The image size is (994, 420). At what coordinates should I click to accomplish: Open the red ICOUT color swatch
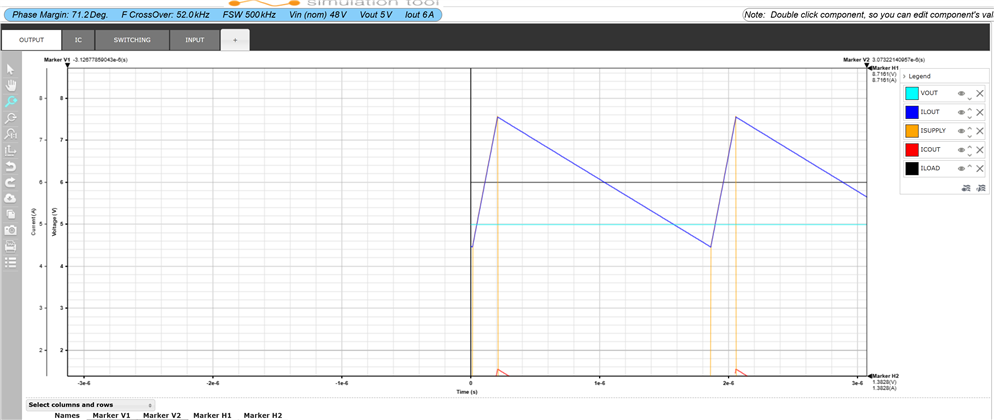click(912, 150)
